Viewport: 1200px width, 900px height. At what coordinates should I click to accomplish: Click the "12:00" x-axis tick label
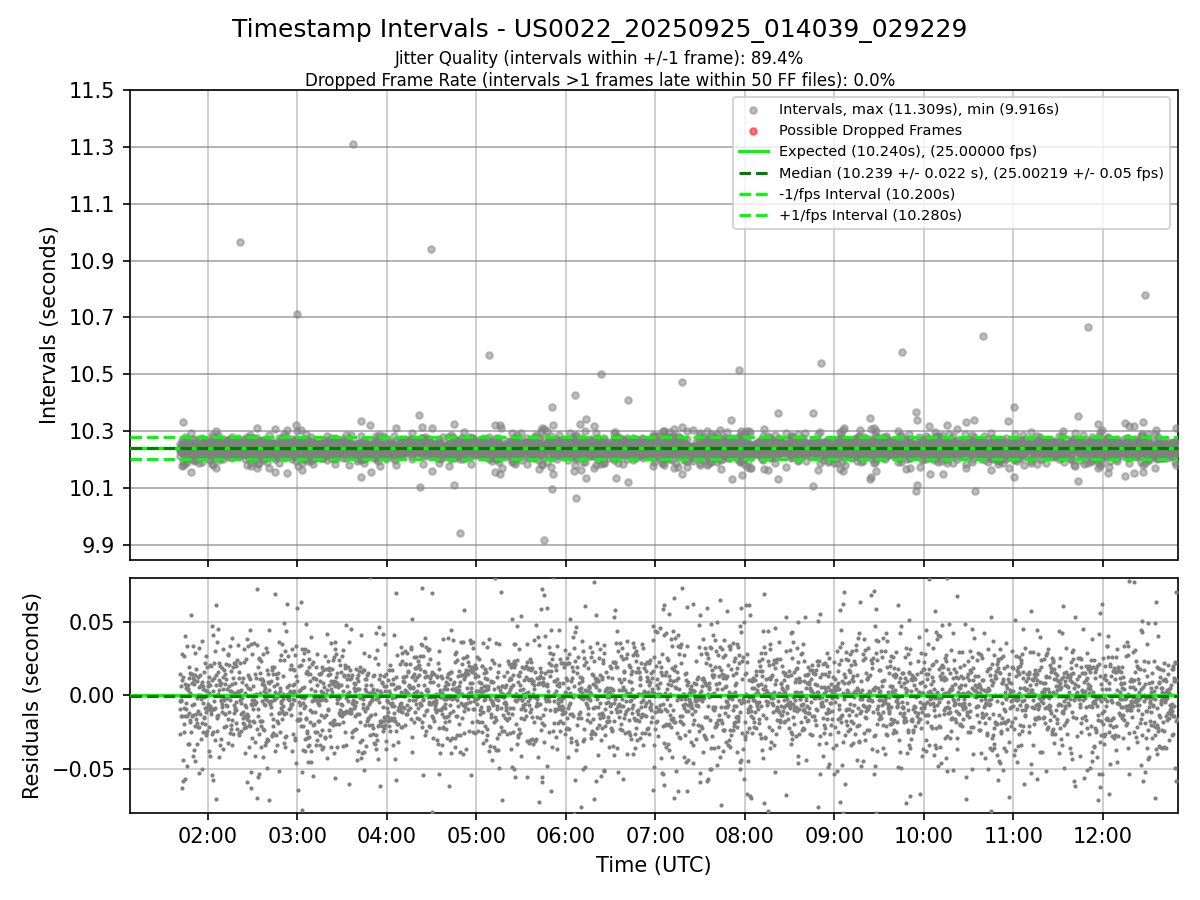pyautogui.click(x=1103, y=835)
